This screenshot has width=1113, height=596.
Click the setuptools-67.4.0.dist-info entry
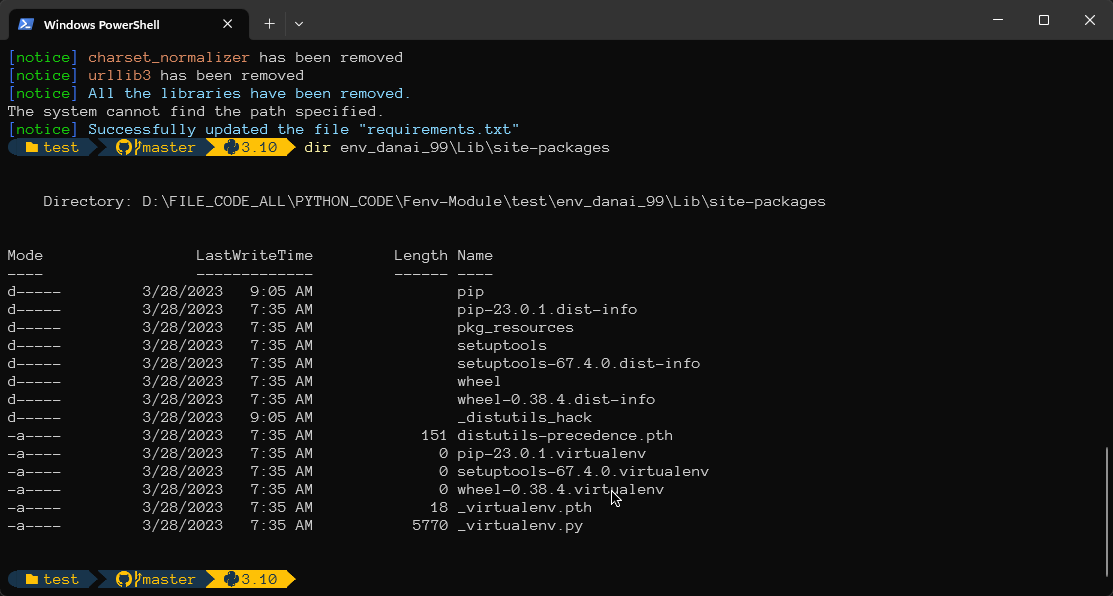(578, 363)
